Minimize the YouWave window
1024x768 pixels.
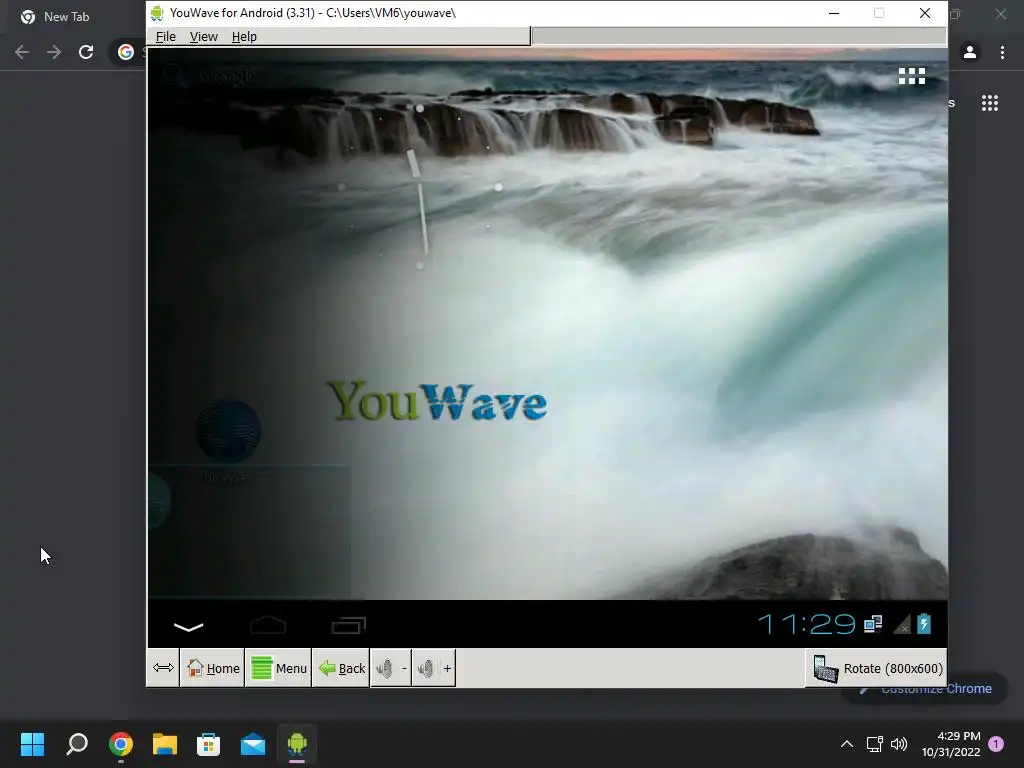tap(834, 13)
